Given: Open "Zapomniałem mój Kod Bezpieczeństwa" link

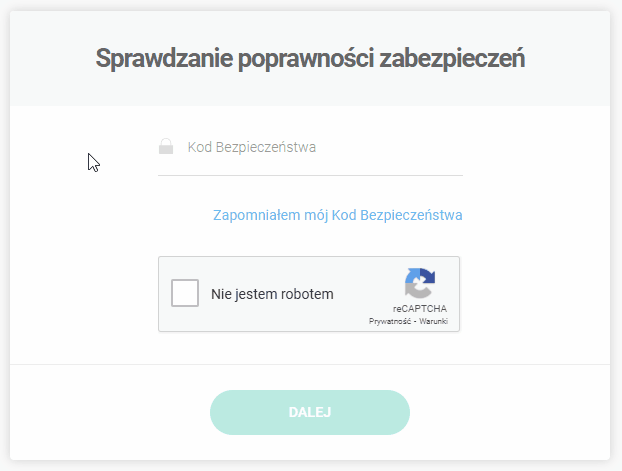Looking at the screenshot, I should (x=337, y=215).
